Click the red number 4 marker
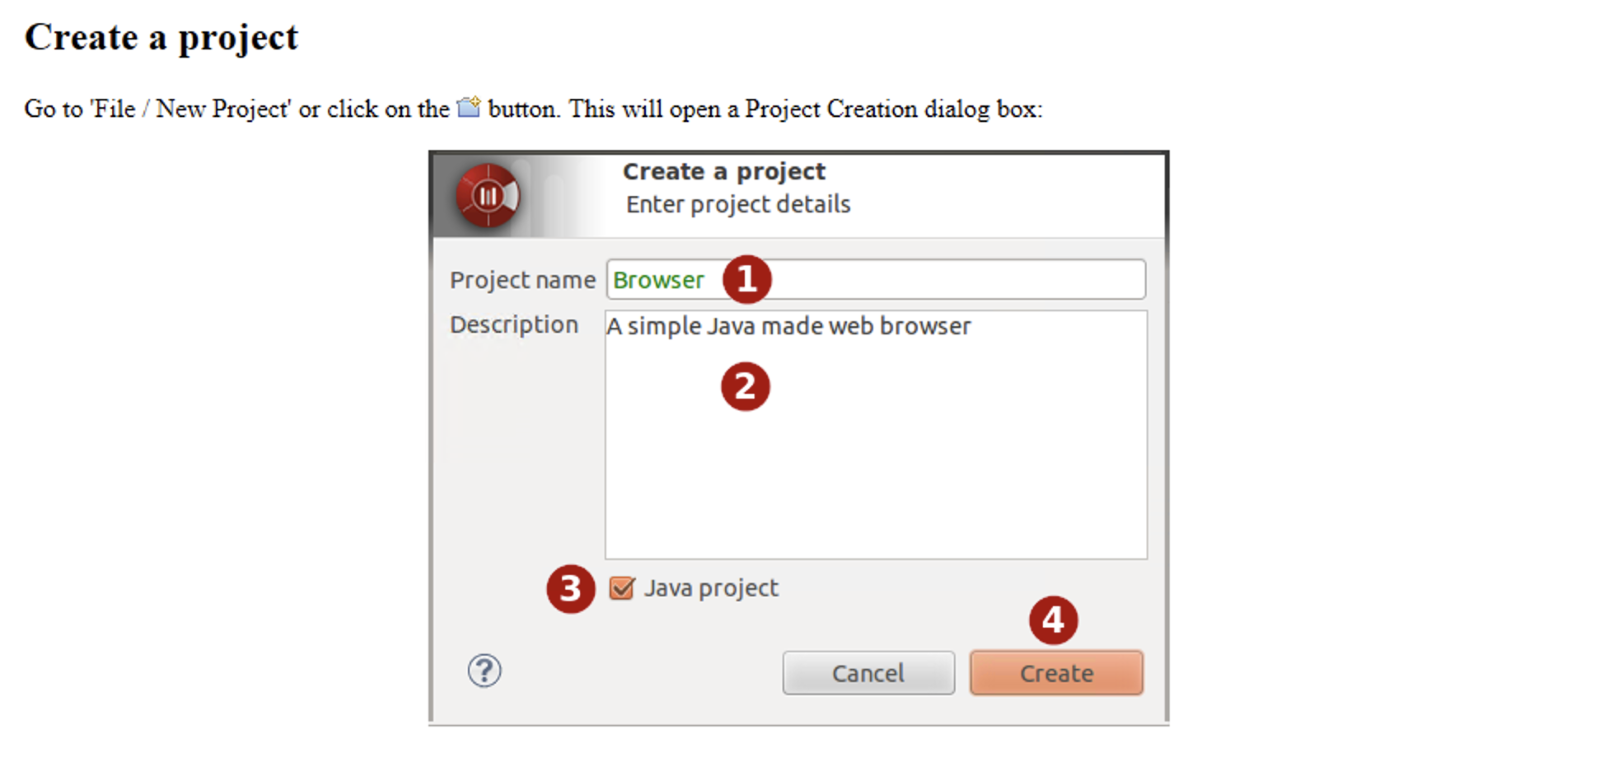The image size is (1600, 758). pos(1053,620)
